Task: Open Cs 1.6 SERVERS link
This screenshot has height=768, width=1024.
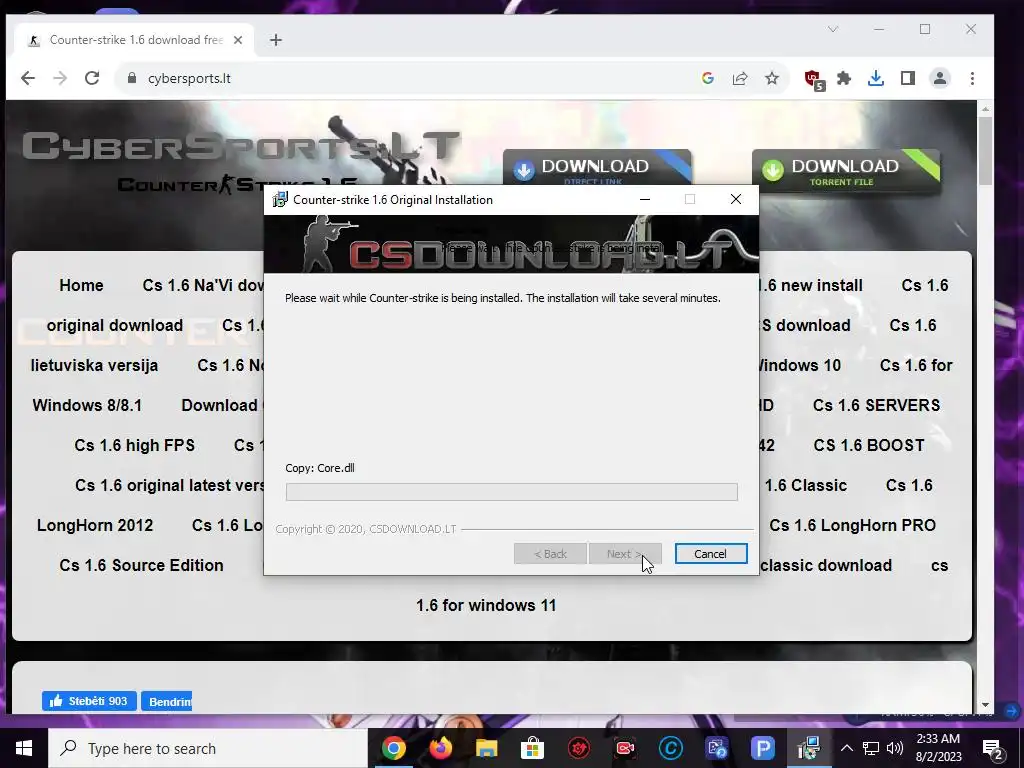Action: pyautogui.click(x=876, y=405)
